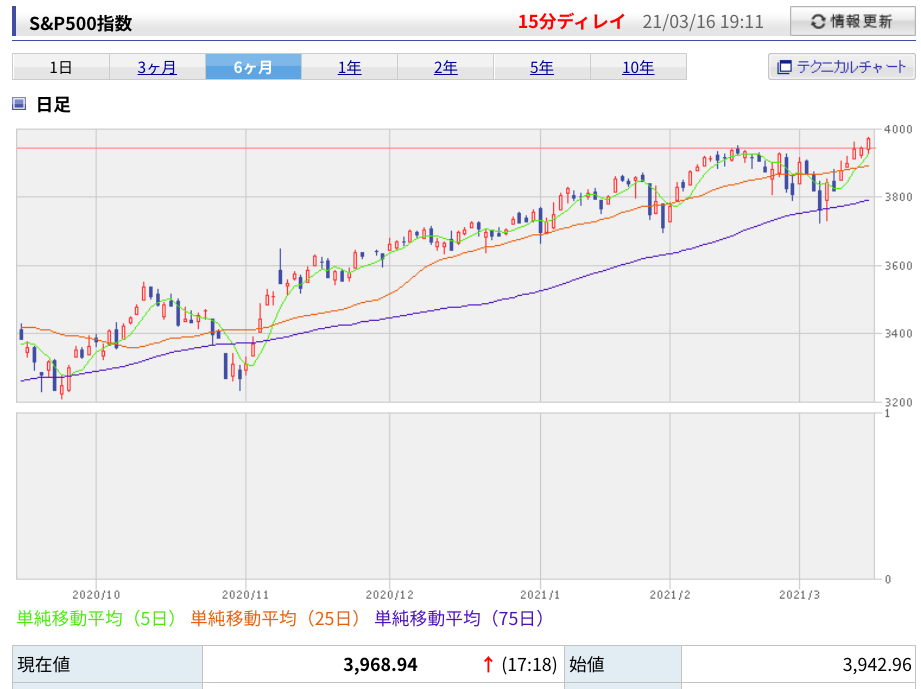Click the 単純移動平均（5日） legend label
Screen dimensions: 921x689
click(96, 619)
